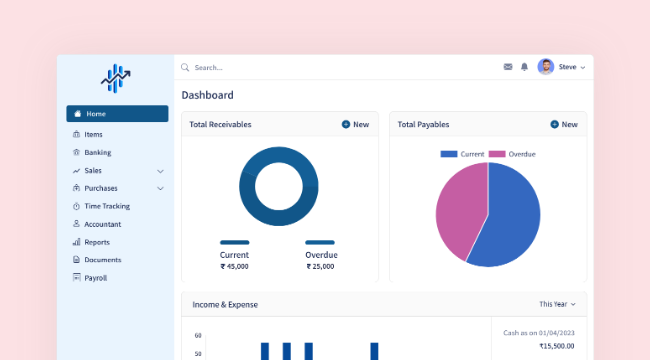Click the receivables donut chart

(279, 186)
